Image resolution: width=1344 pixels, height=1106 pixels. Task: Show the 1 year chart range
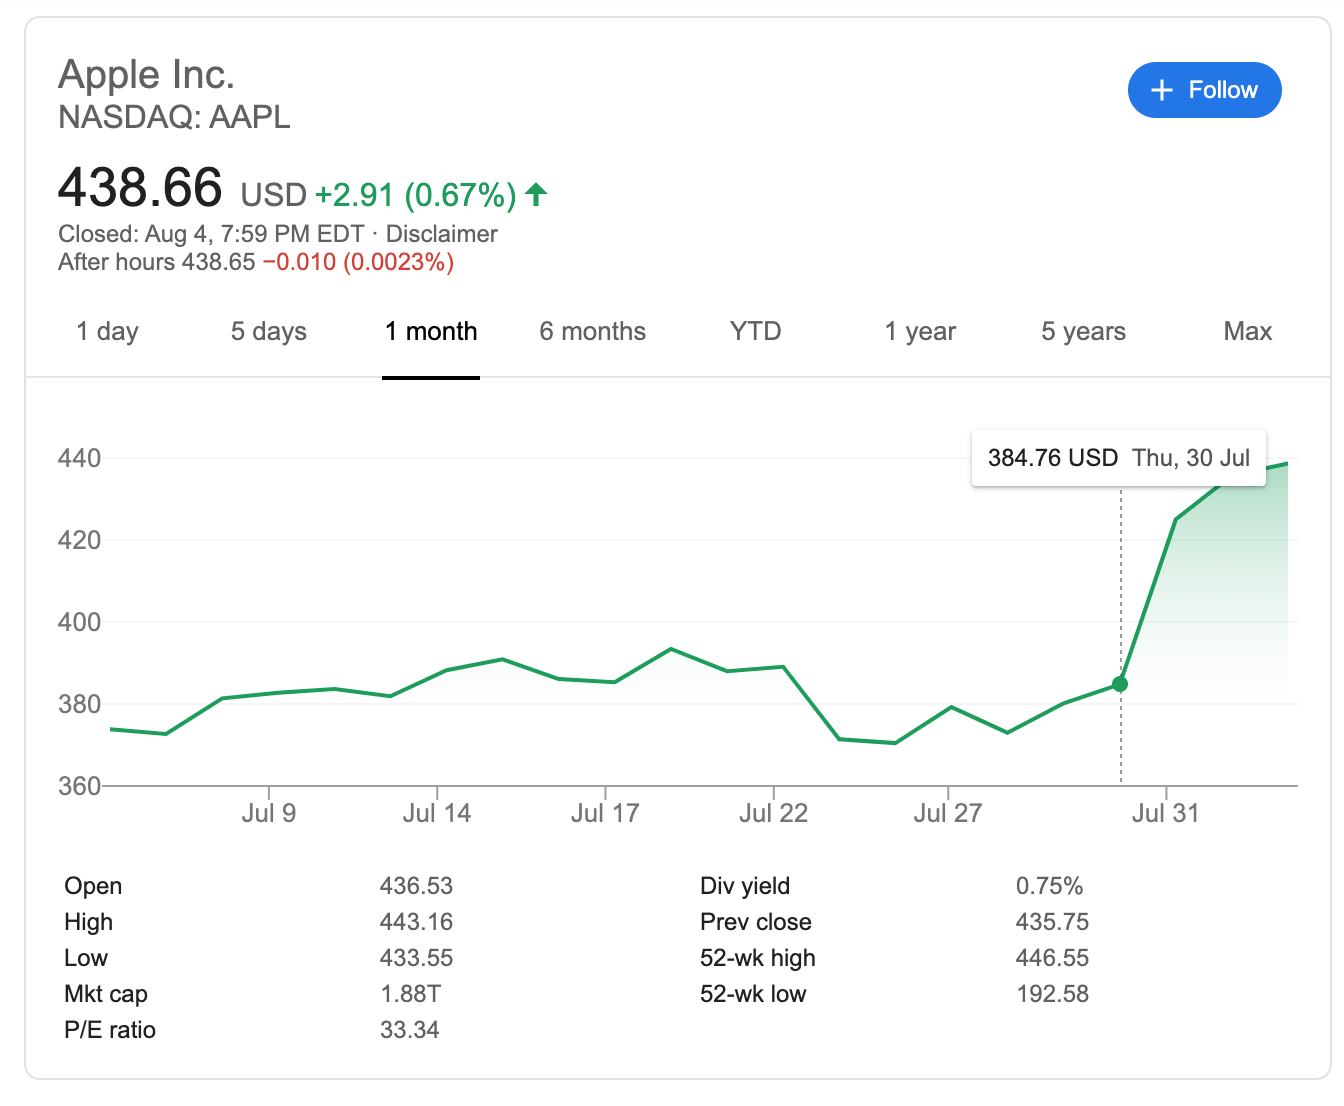point(920,332)
